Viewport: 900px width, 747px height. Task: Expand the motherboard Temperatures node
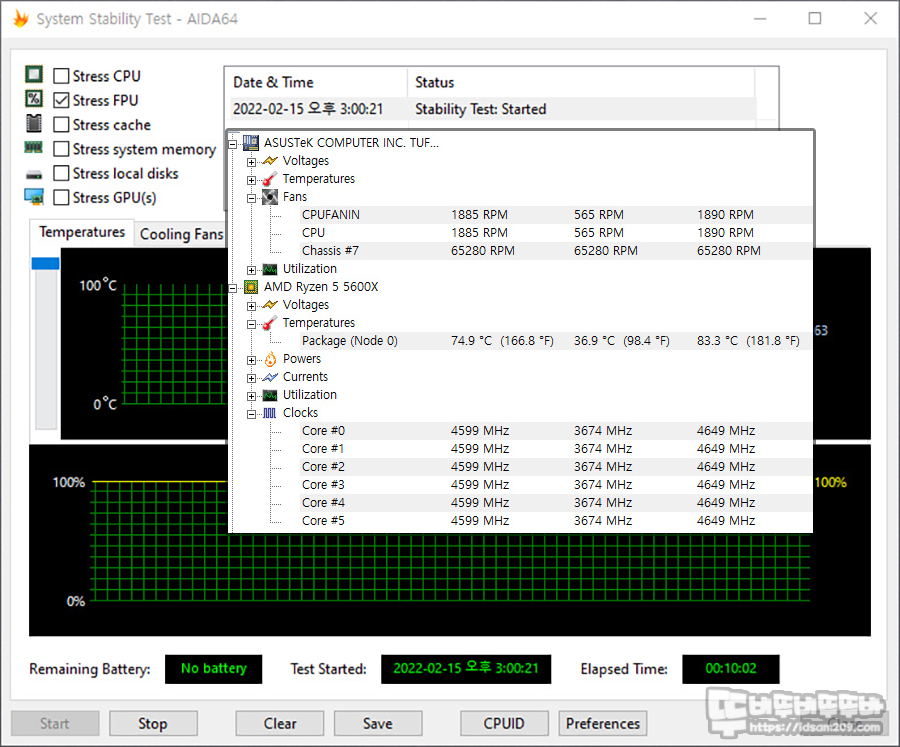tap(251, 180)
